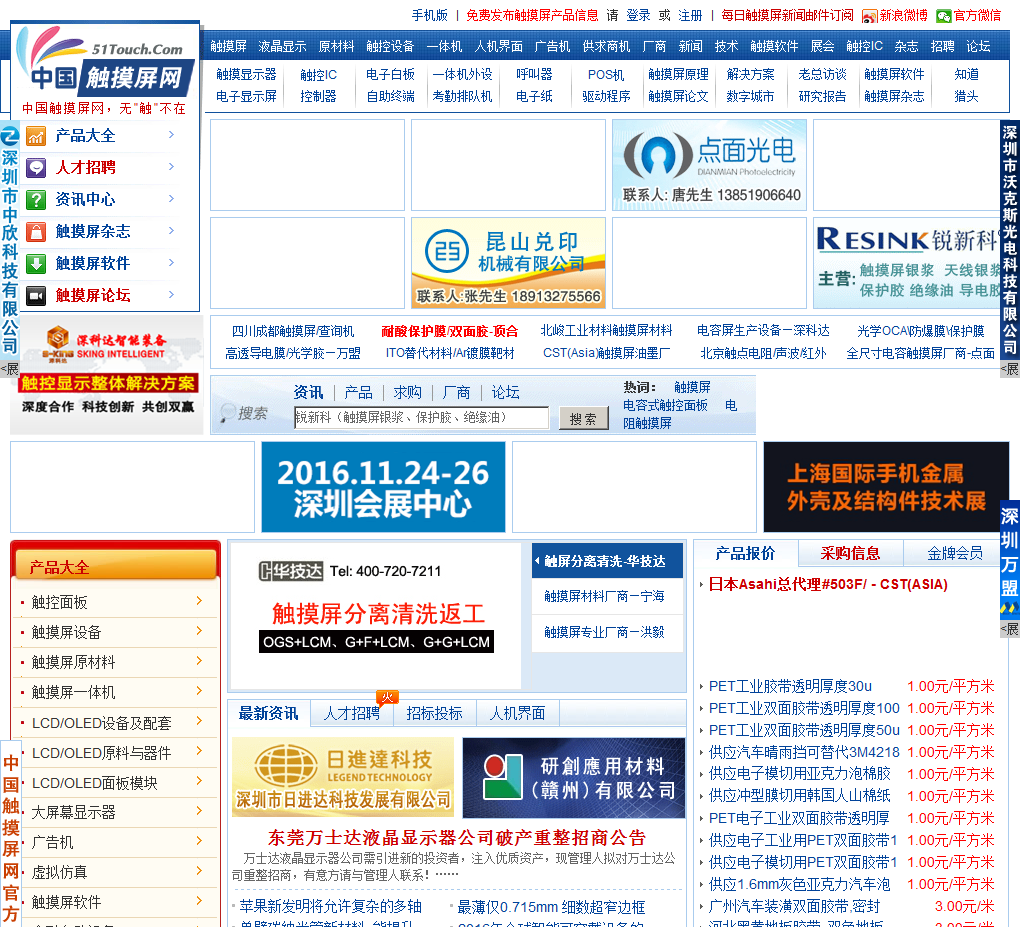Open PET工业胶带透明厚度30u product listing
This screenshot has width=1020, height=927.
pyautogui.click(x=790, y=686)
